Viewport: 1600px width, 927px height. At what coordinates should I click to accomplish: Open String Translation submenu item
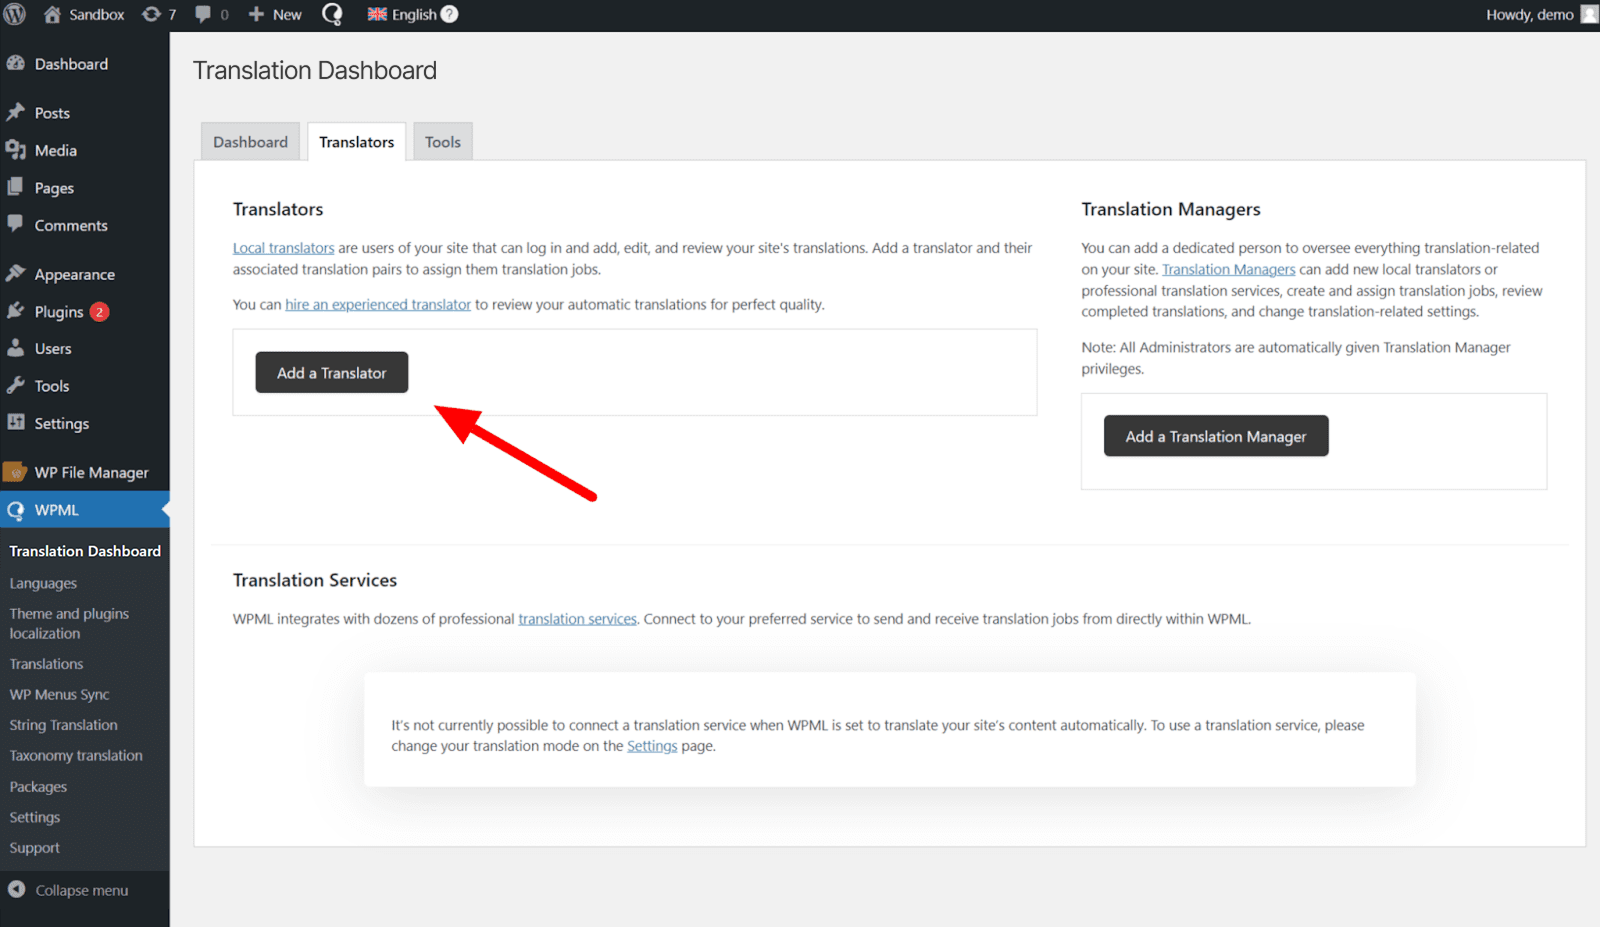click(63, 725)
